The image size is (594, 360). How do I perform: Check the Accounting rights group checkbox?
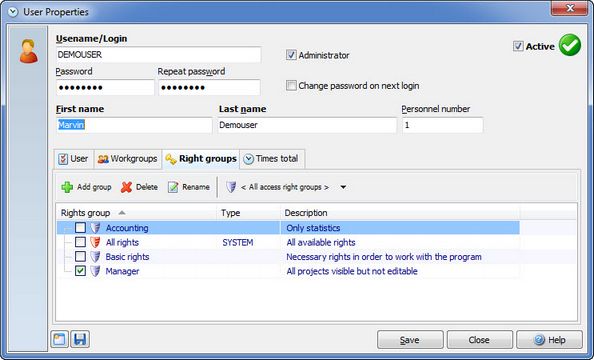(80, 228)
